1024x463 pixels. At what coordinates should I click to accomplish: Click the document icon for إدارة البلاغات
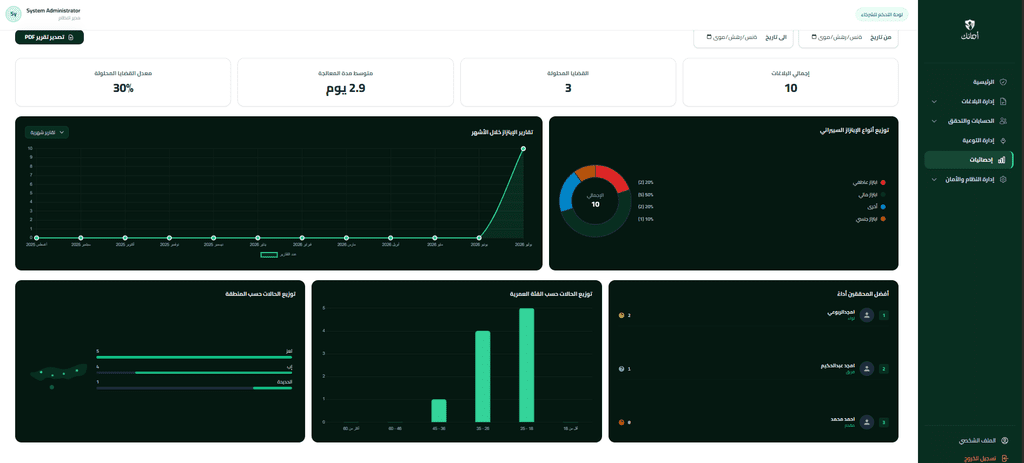1004,102
